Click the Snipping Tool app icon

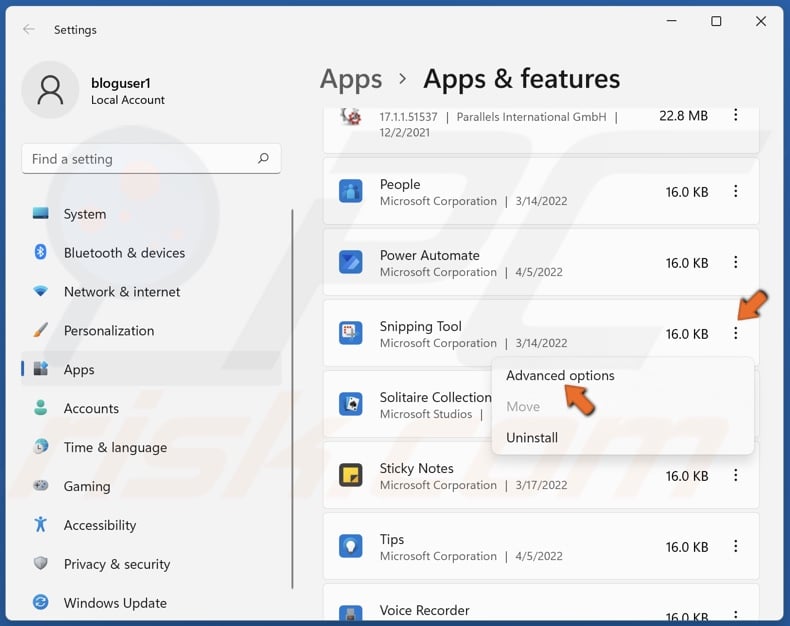[x=351, y=333]
